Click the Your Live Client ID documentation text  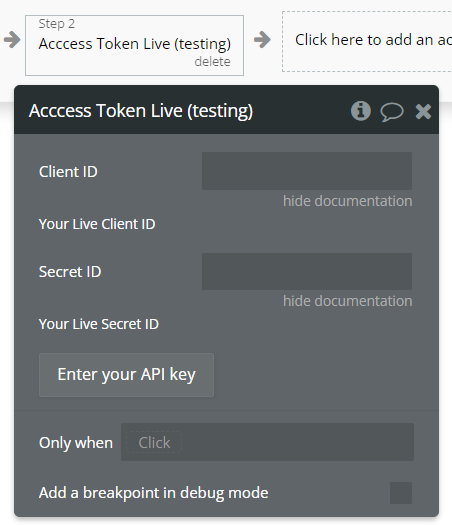97,224
